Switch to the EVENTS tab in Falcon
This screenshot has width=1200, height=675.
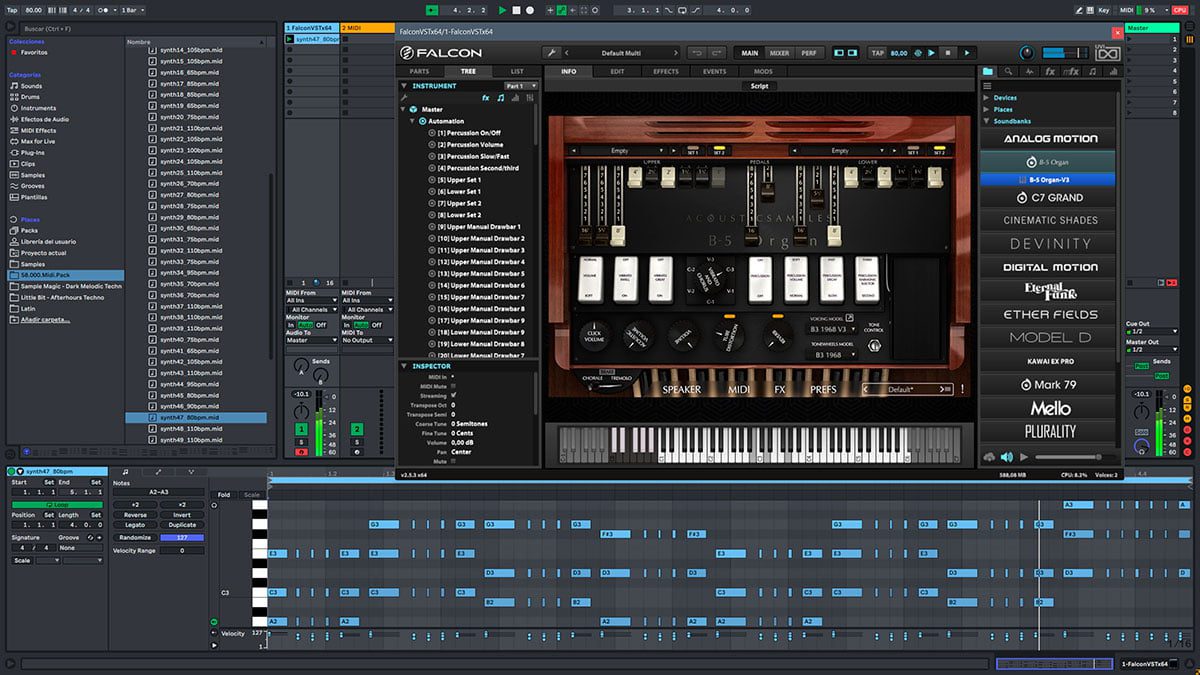tap(714, 72)
